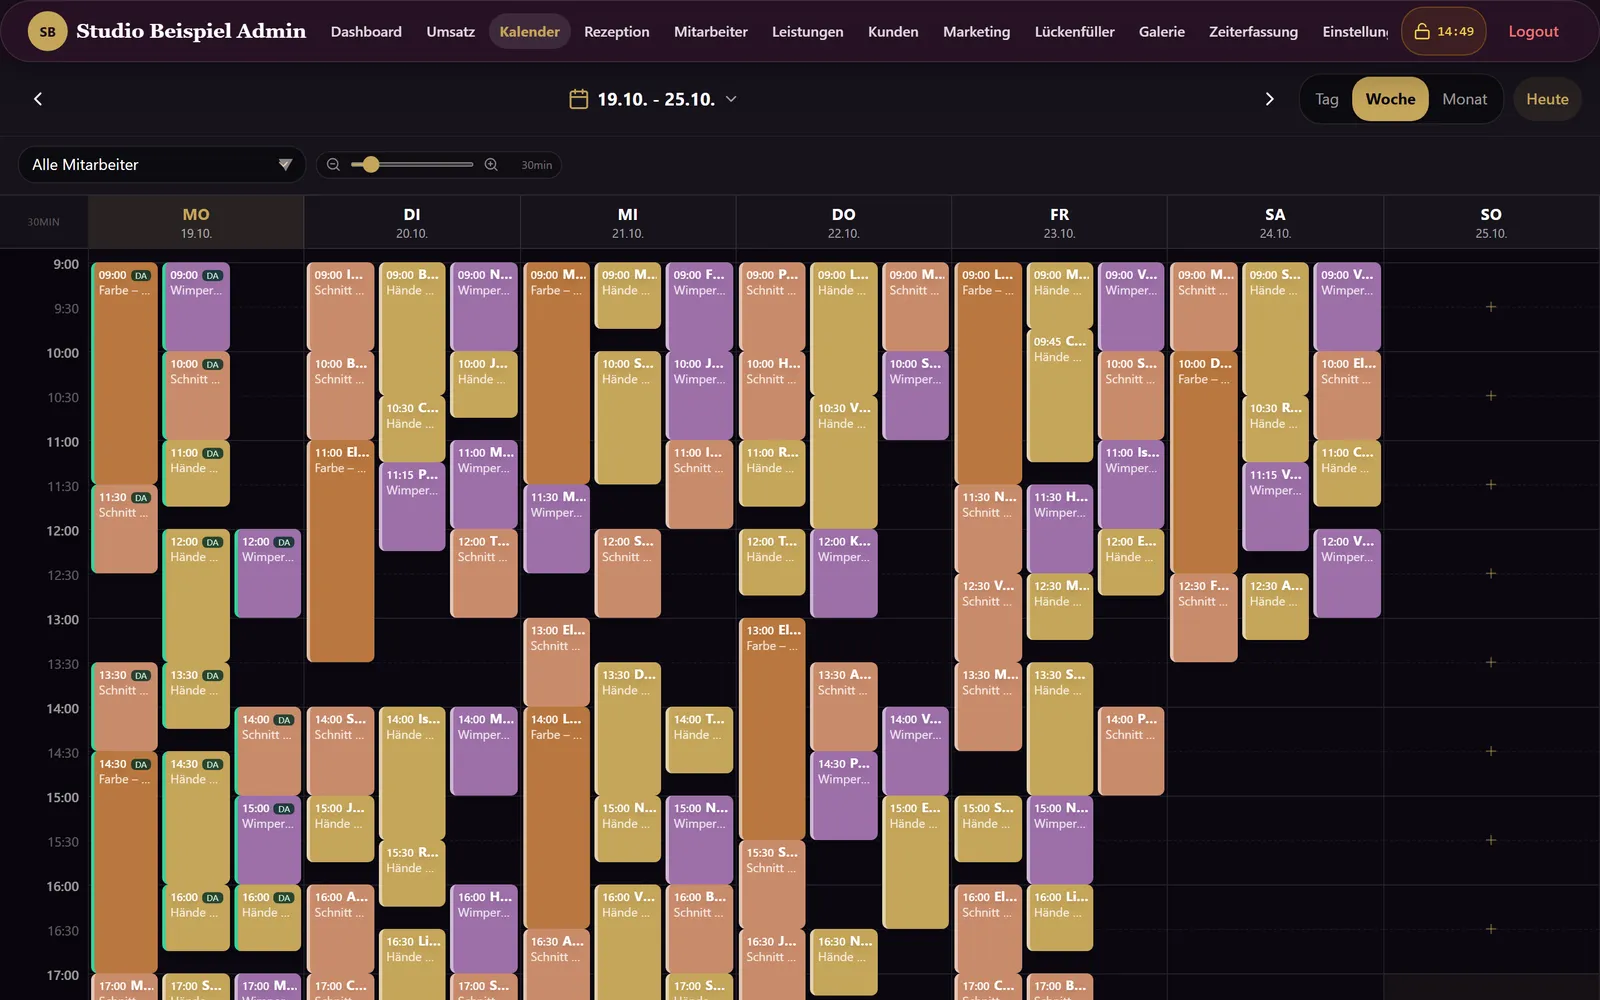Open Saturday 10:00 Farbe appointment
The image size is (1600, 1000).
point(1204,462)
